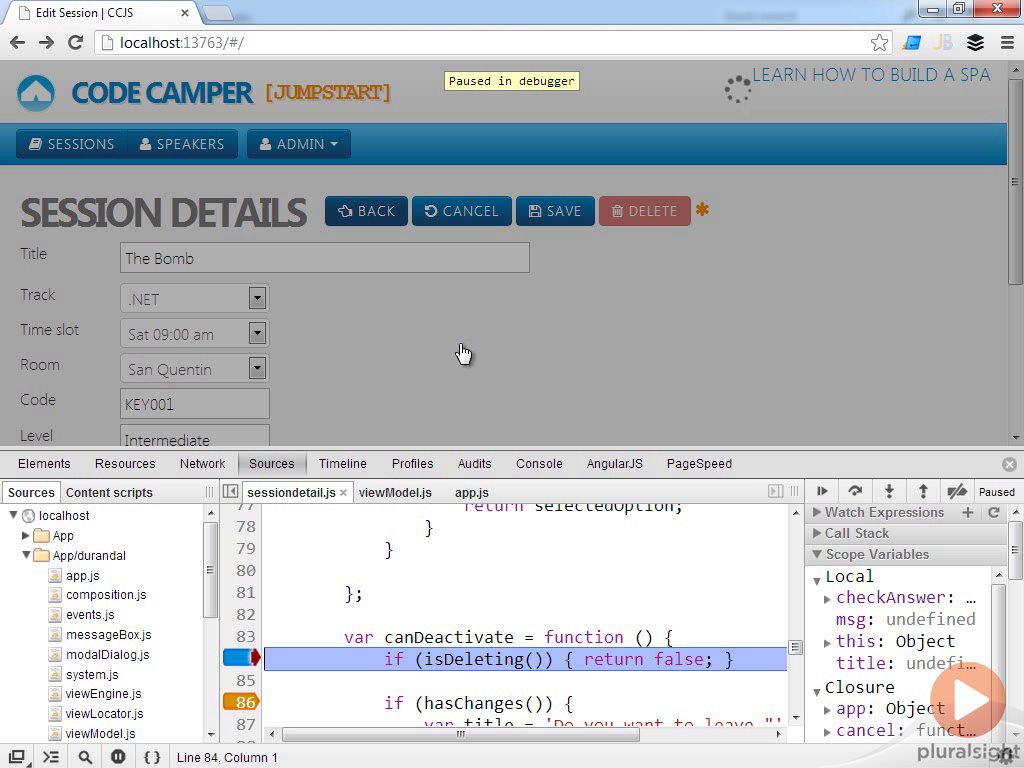Go to Speakers in navigation bar
Screen dimensions: 1024x768
coord(182,144)
